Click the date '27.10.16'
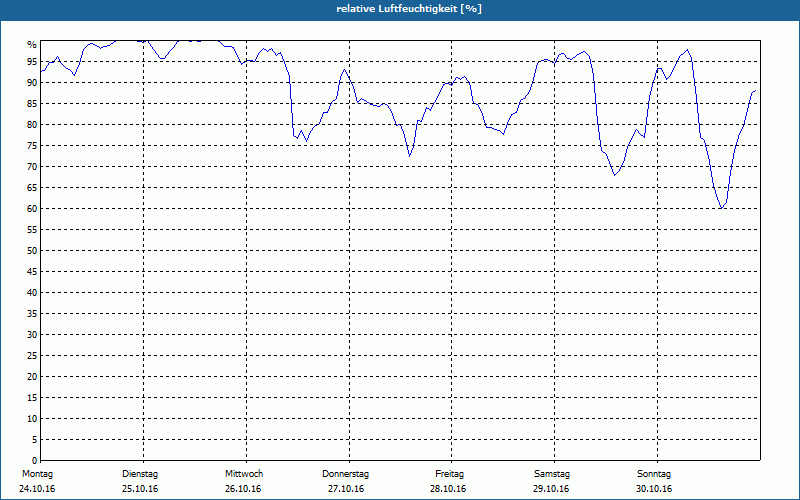The image size is (800, 500). click(x=346, y=489)
